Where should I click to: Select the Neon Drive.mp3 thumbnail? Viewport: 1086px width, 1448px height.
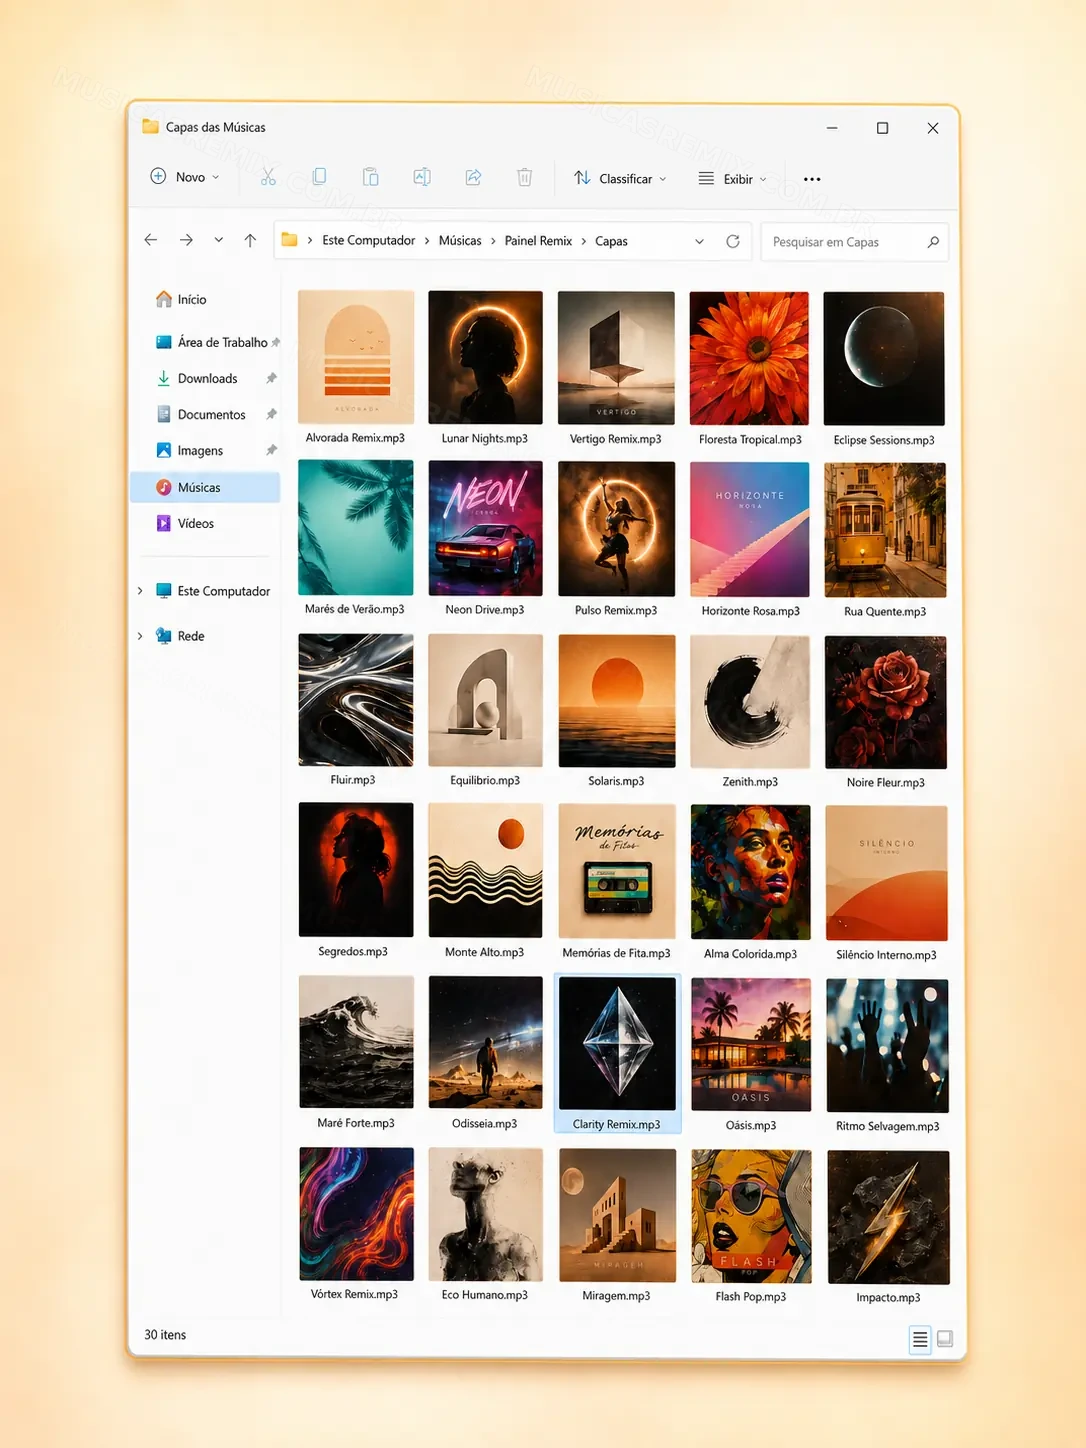click(x=485, y=528)
